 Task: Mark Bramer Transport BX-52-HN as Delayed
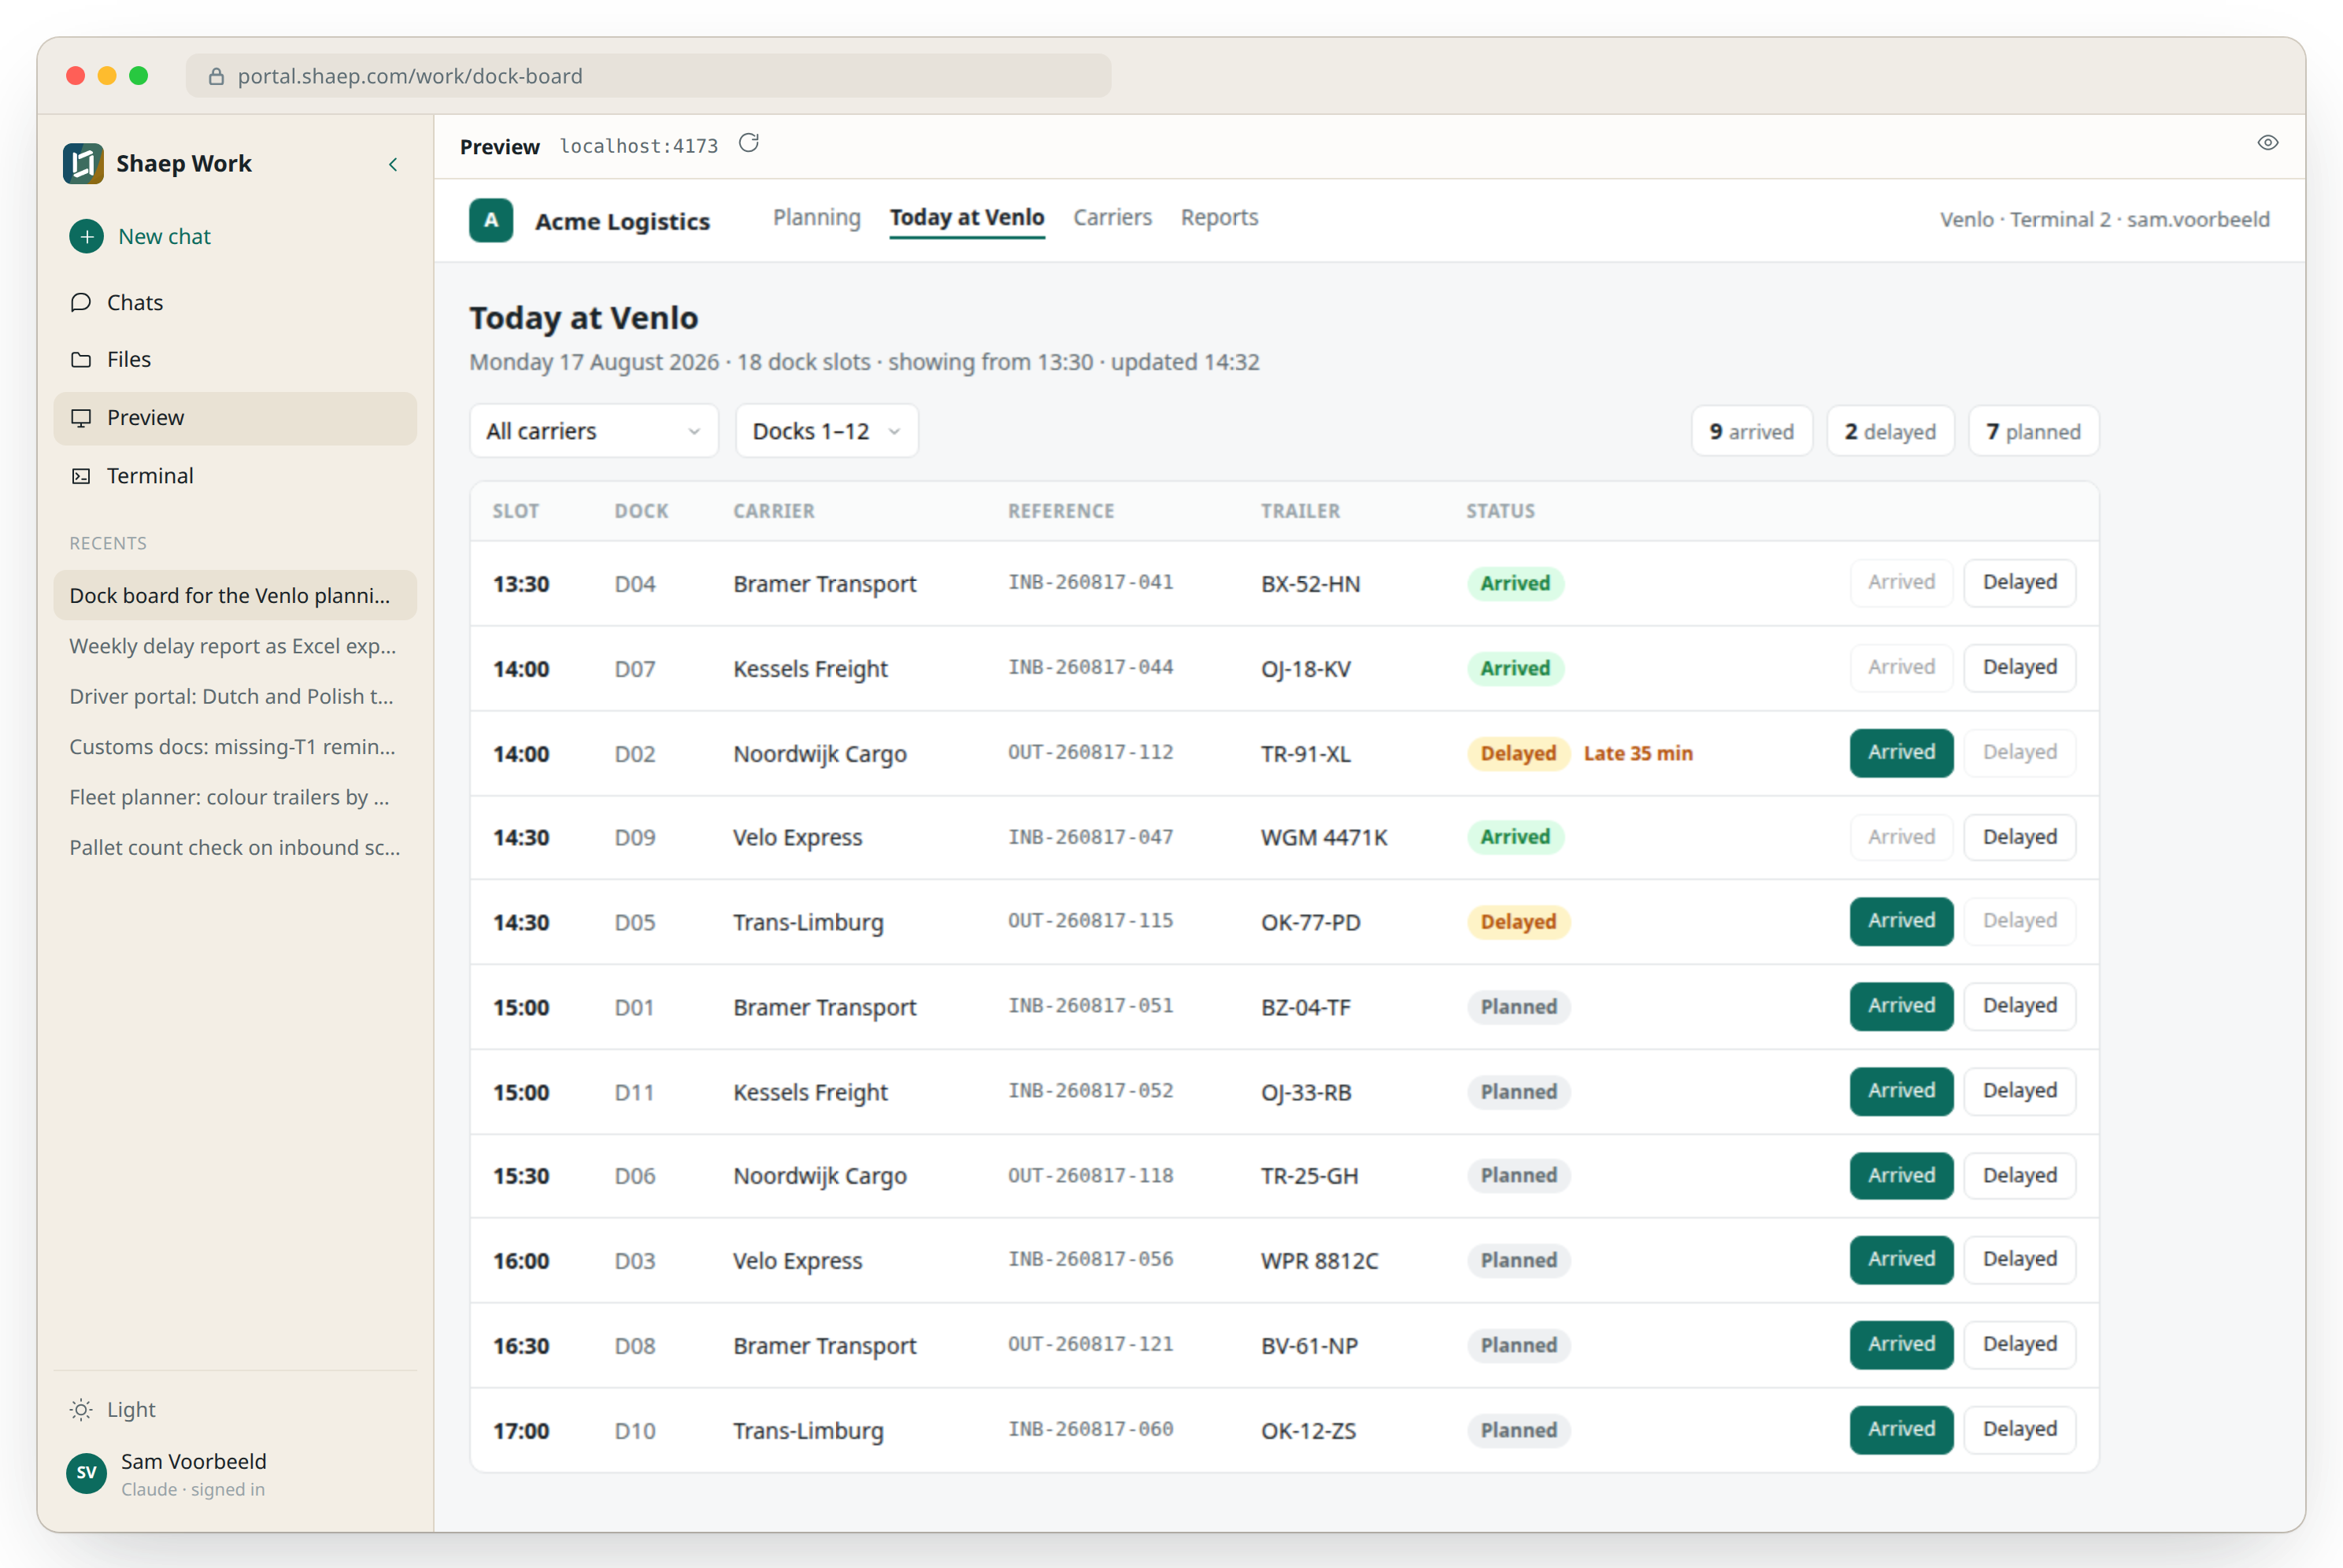tap(2019, 582)
